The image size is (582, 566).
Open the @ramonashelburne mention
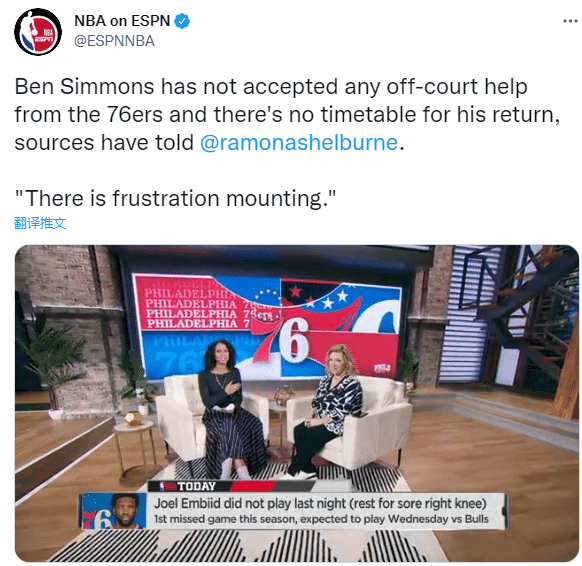coord(299,143)
